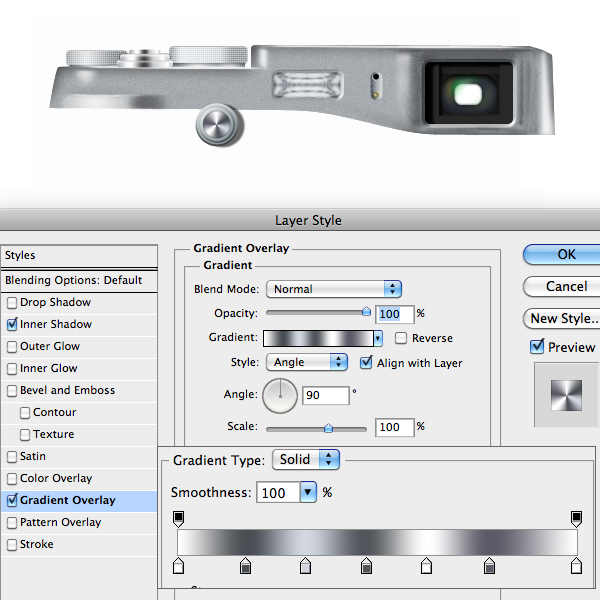
Task: Click the Scale value field
Action: click(x=395, y=427)
